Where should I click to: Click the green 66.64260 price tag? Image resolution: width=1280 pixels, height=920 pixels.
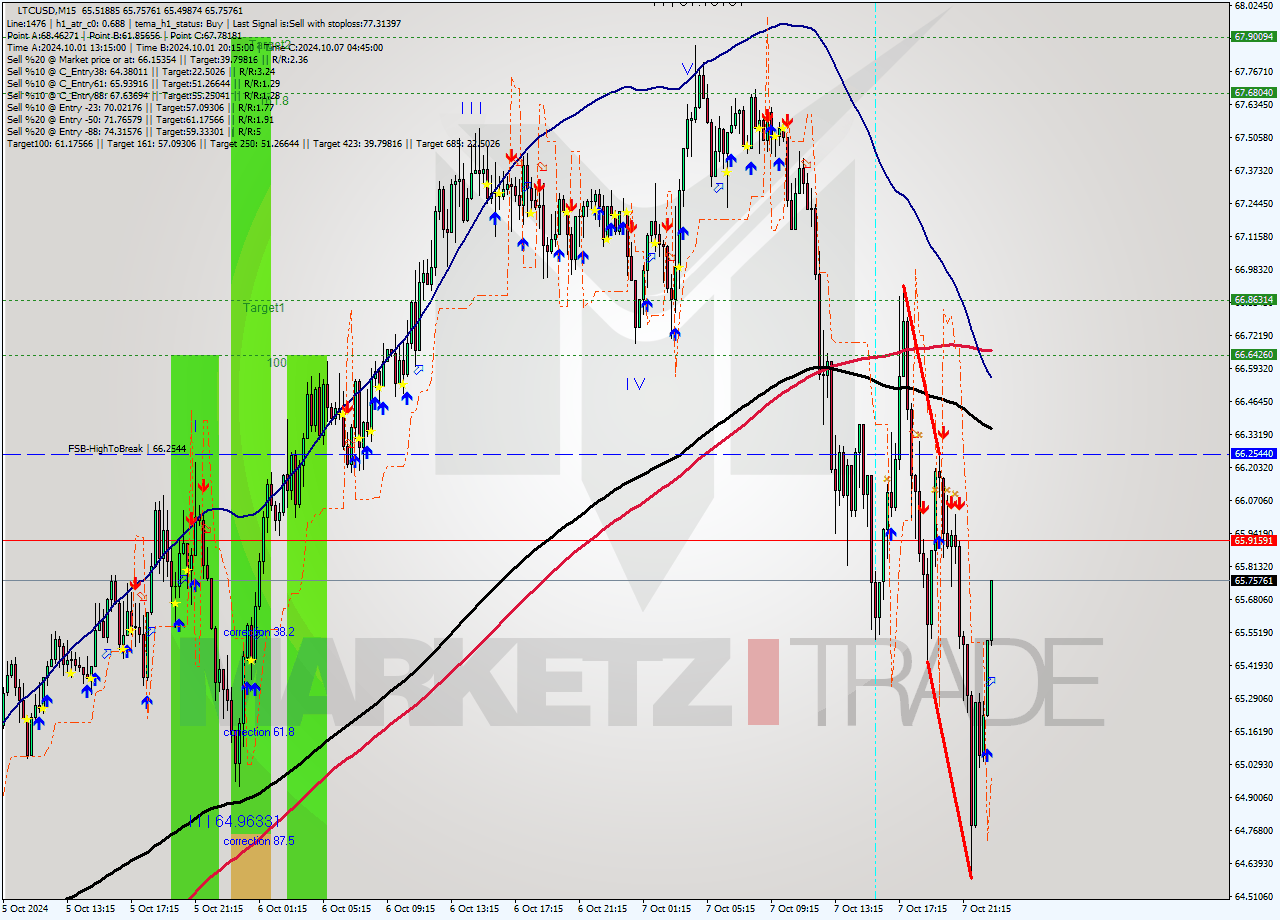click(x=1254, y=355)
